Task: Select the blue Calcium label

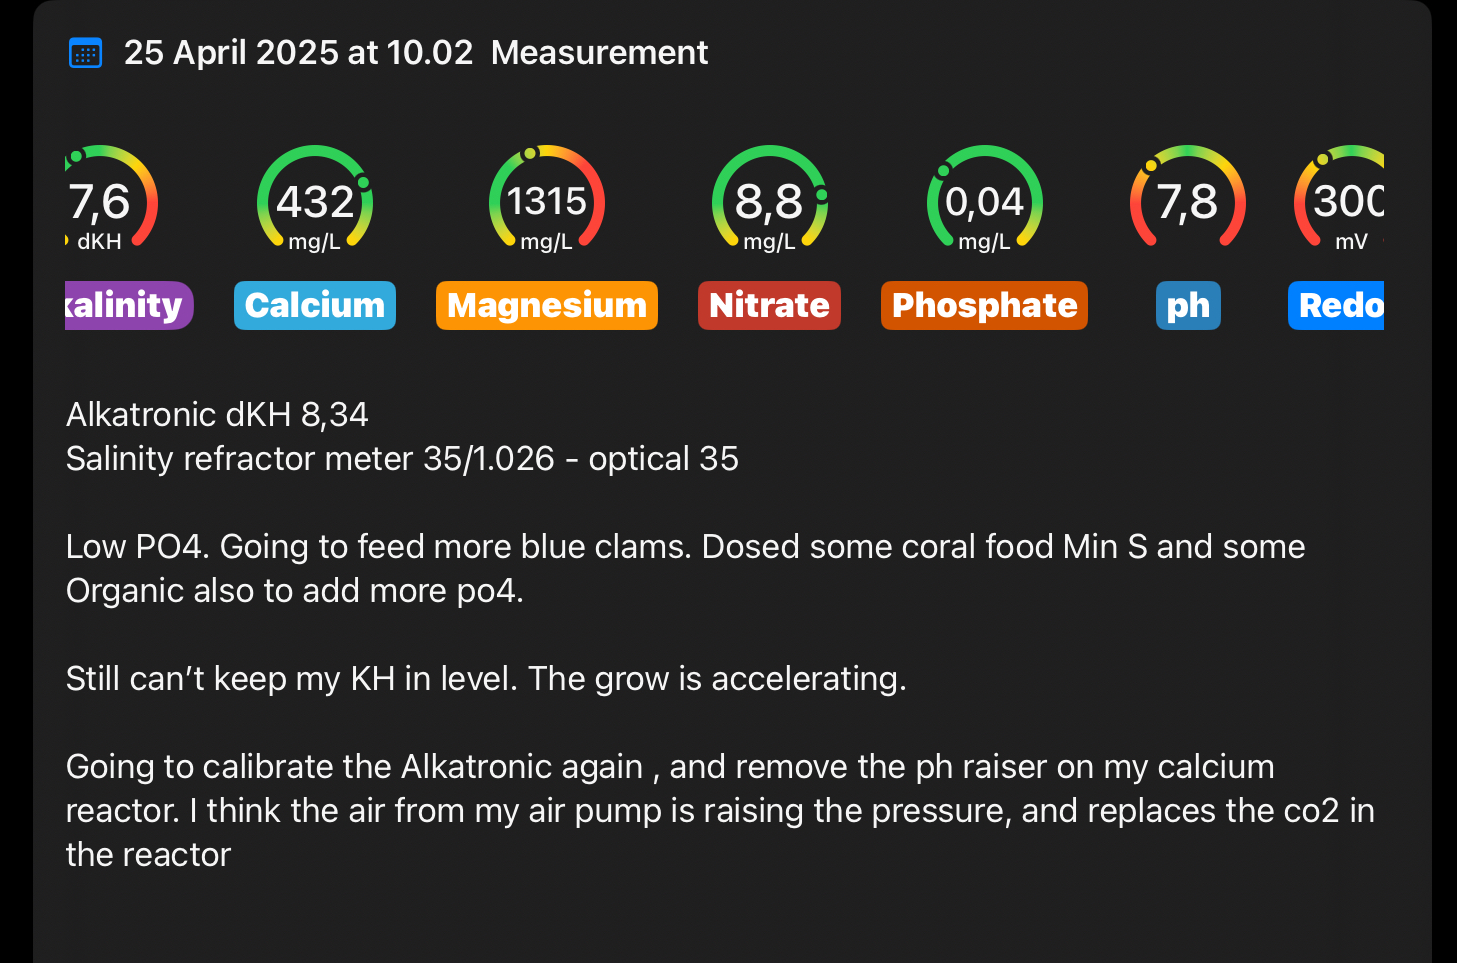Action: [315, 305]
